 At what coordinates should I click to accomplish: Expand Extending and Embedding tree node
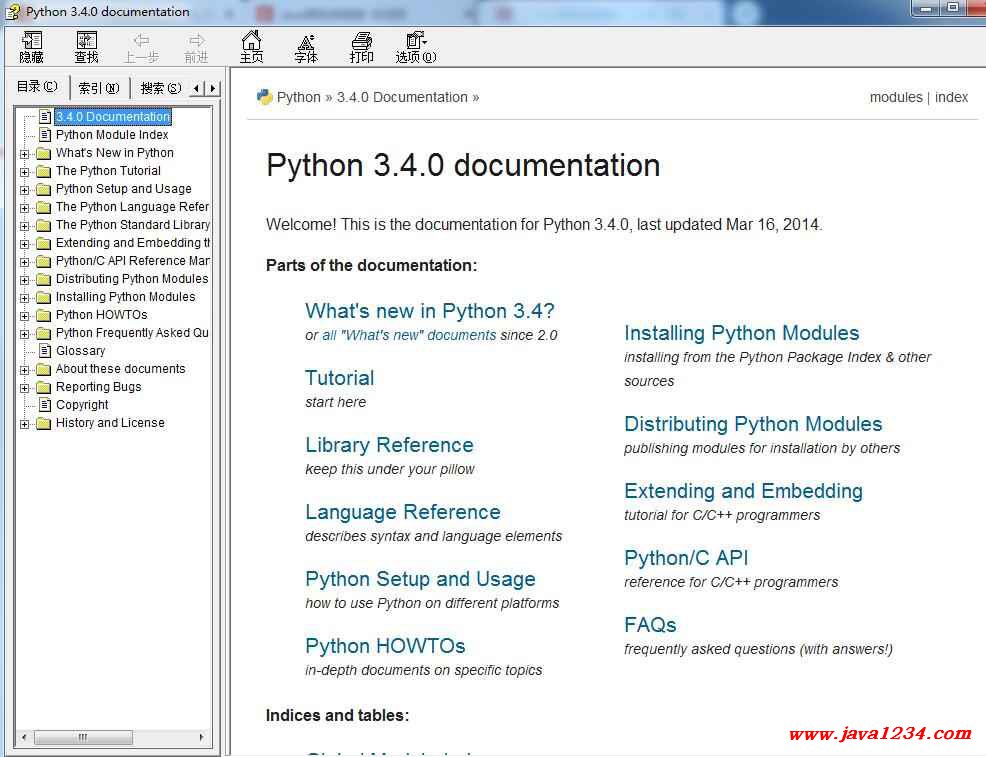coord(25,243)
